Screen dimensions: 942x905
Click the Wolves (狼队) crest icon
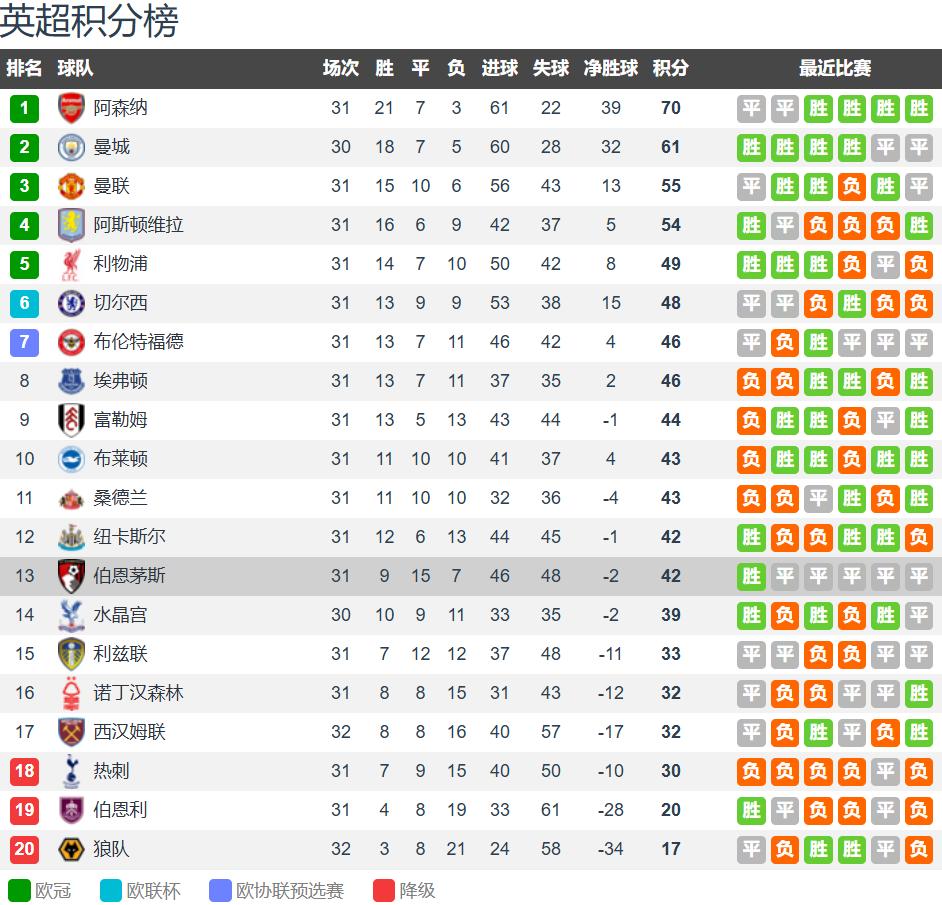click(x=71, y=849)
